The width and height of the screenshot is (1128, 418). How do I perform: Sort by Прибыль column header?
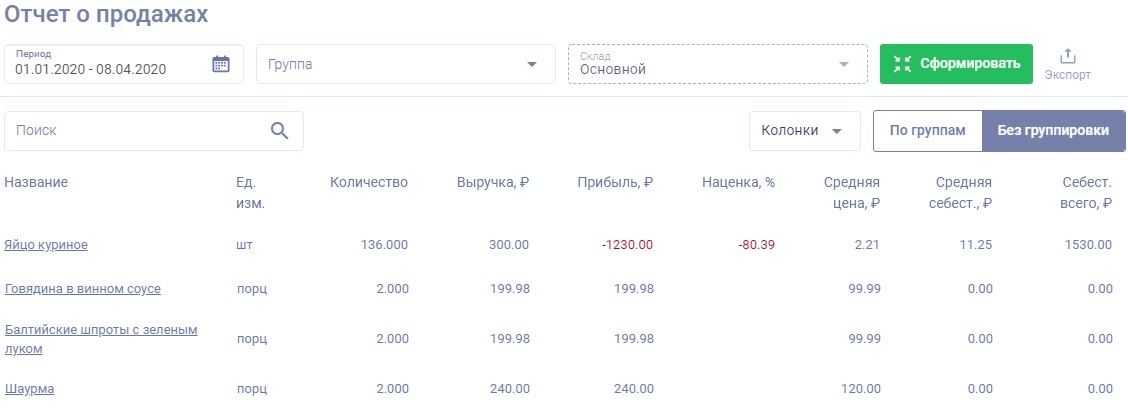pyautogui.click(x=614, y=182)
